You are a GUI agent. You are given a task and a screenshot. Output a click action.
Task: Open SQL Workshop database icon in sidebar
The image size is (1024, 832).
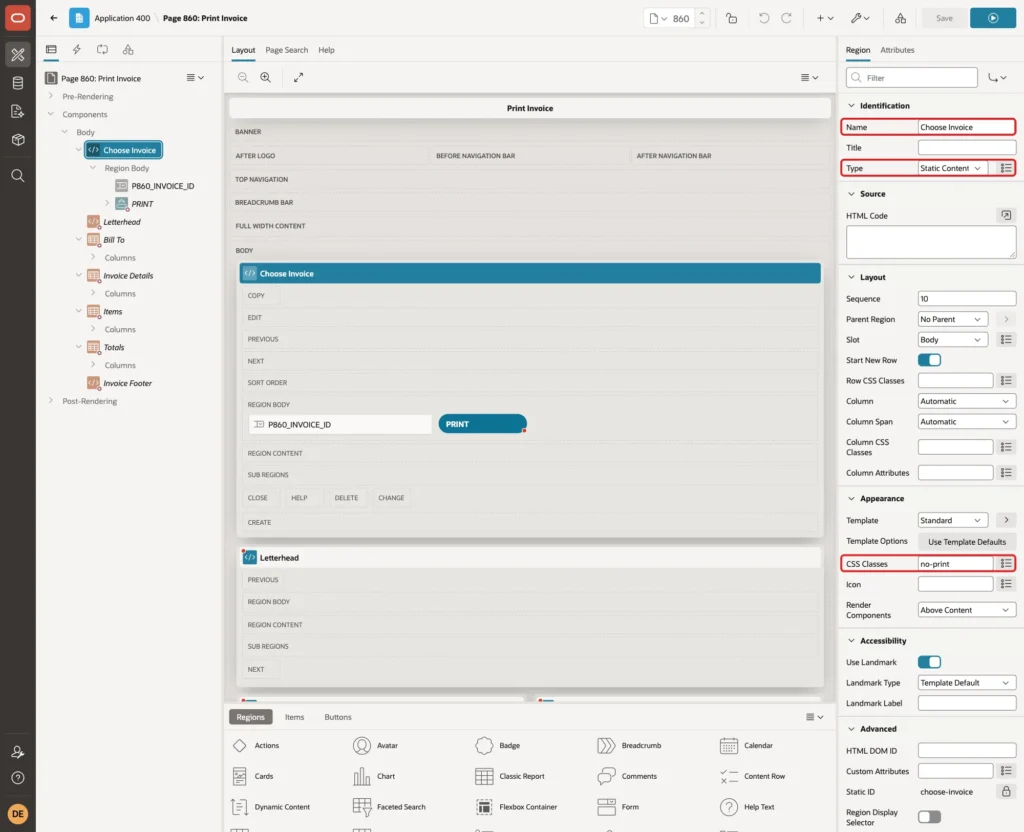18,83
